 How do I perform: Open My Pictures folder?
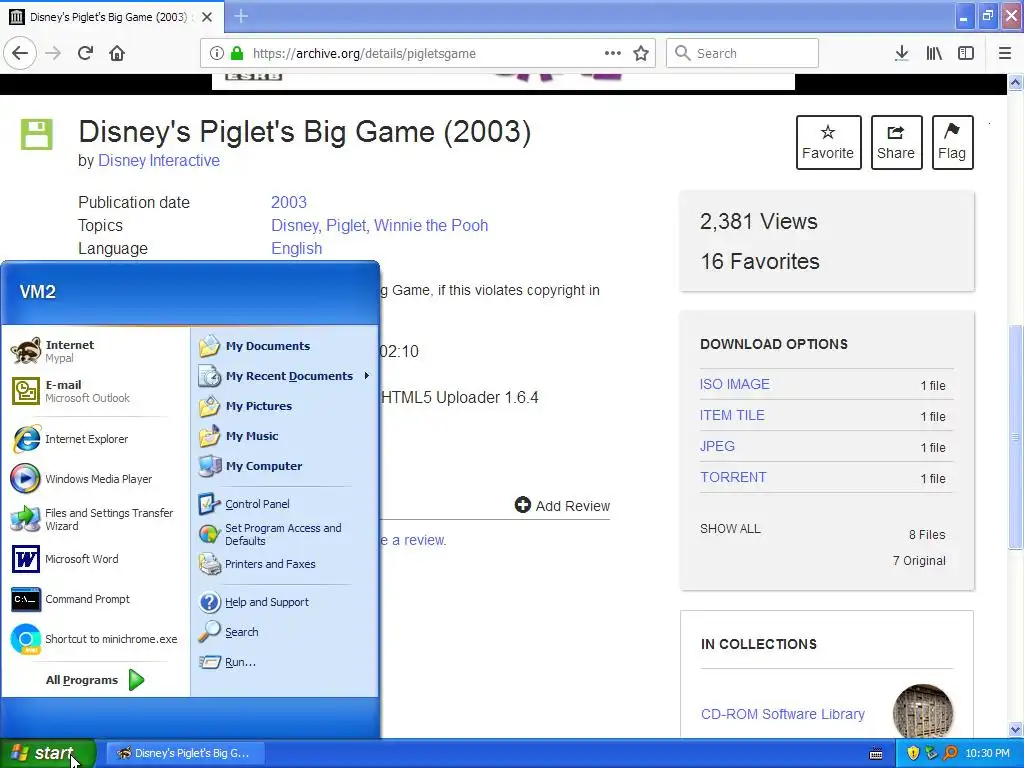coord(285,406)
